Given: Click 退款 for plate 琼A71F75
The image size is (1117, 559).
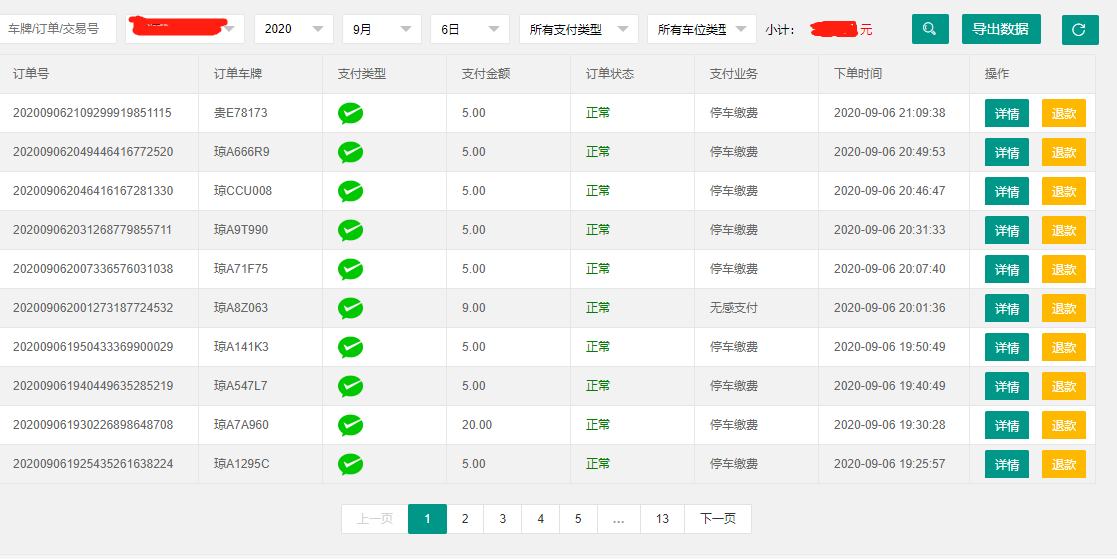Looking at the screenshot, I should tap(1064, 269).
